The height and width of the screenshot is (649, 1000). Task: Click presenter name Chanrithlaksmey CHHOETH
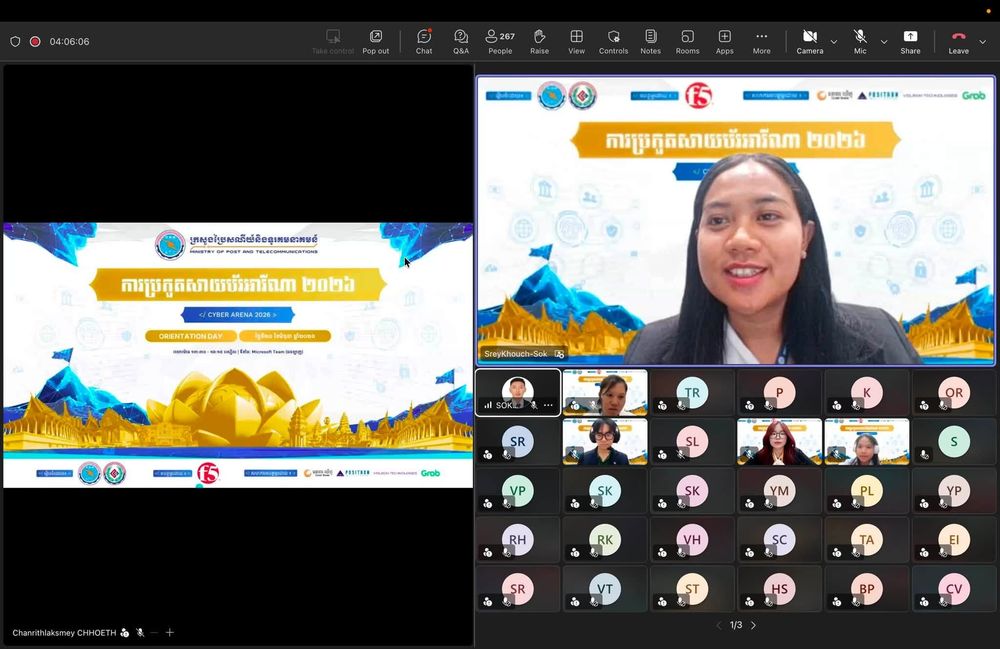(64, 633)
